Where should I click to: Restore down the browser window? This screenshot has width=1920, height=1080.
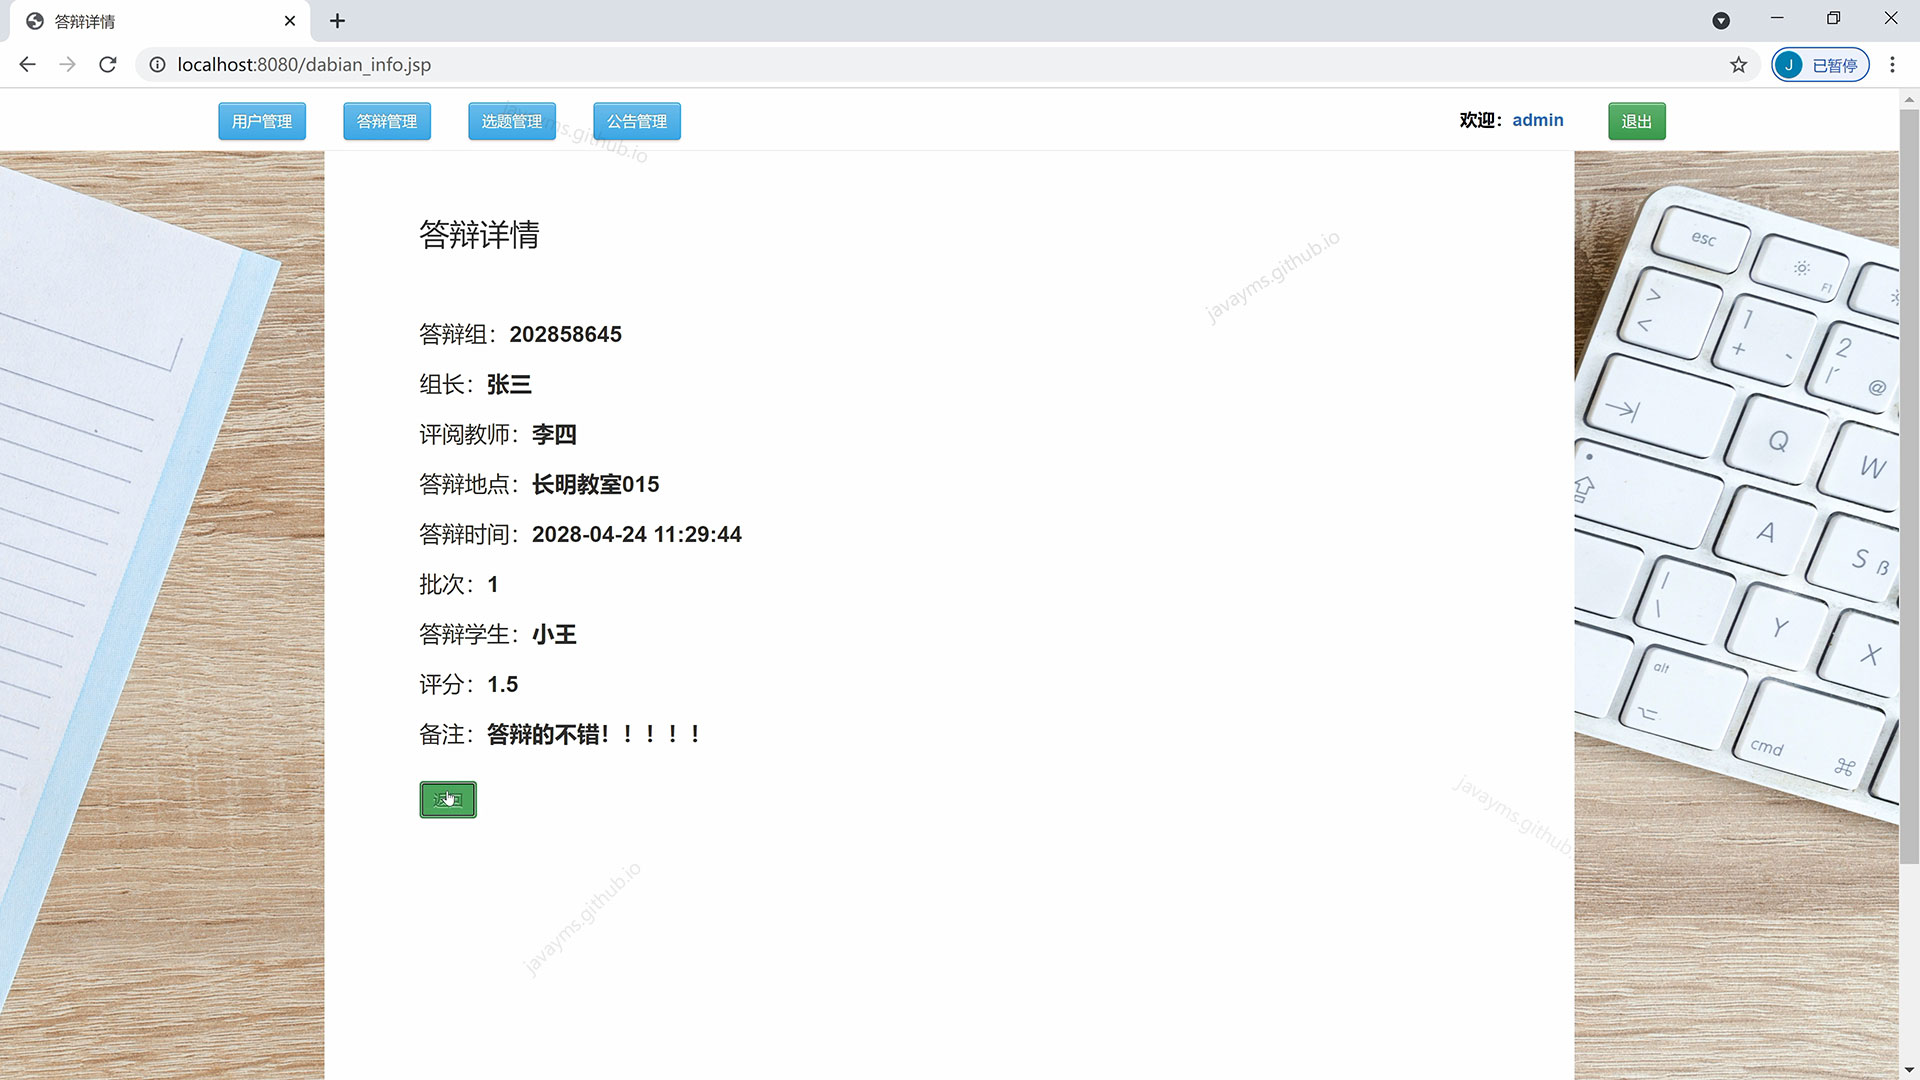[1833, 18]
